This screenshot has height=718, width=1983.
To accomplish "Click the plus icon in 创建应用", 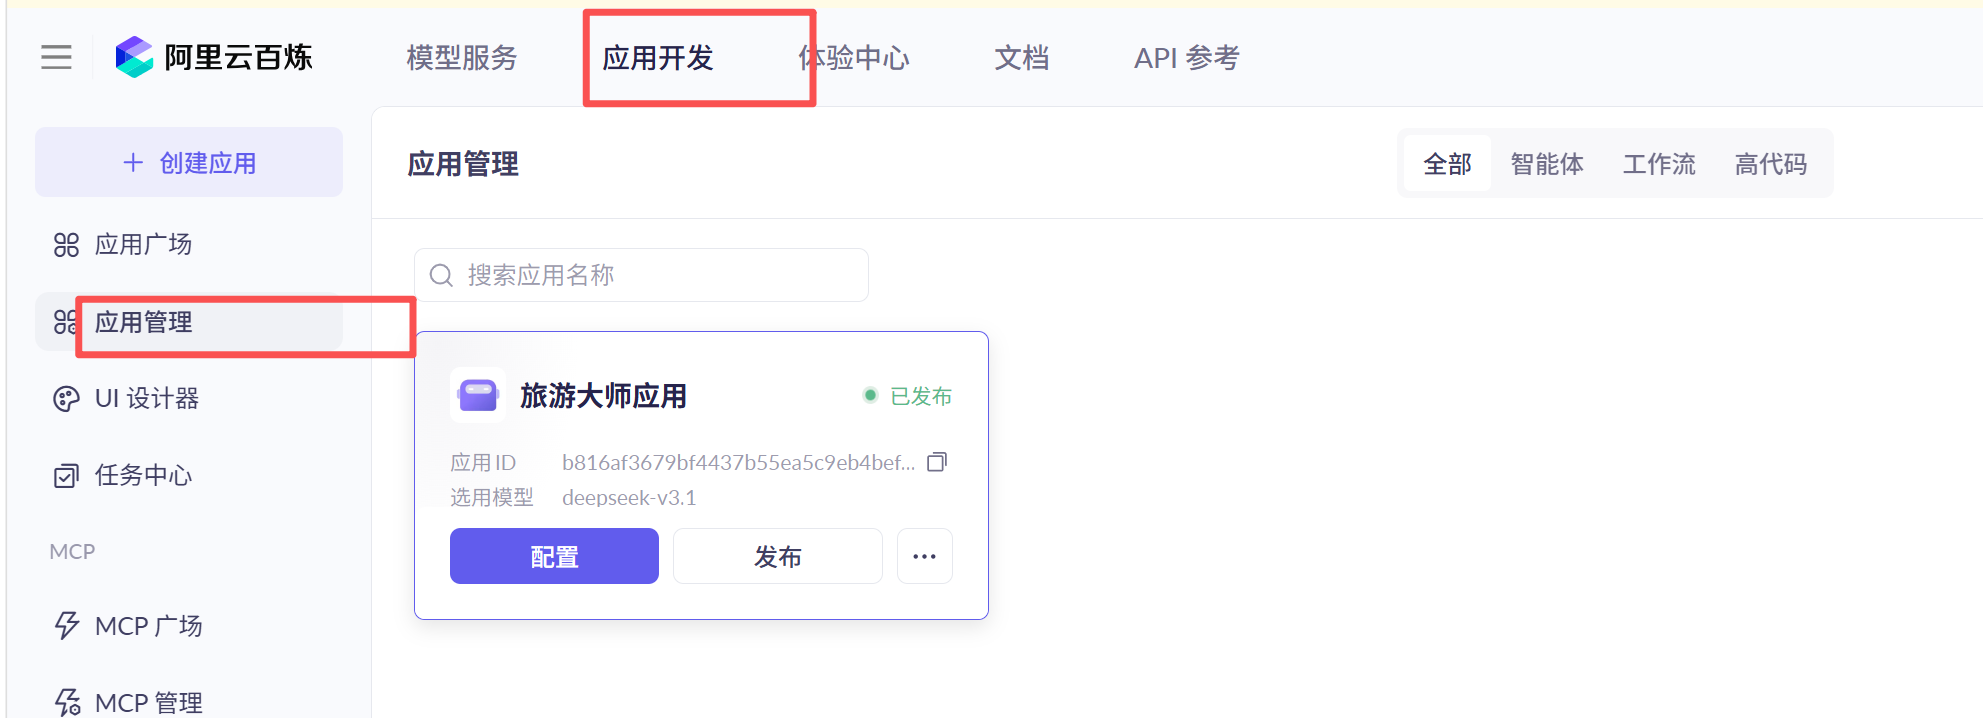I will [x=133, y=162].
